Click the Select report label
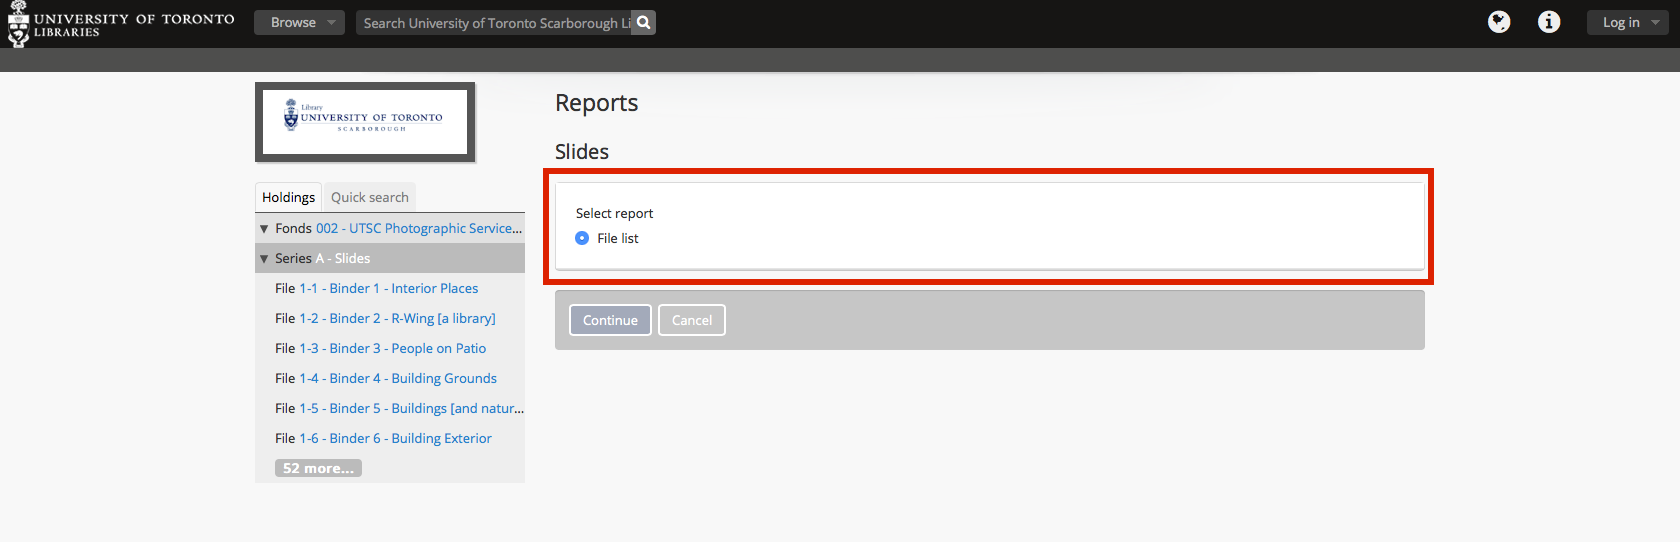The image size is (1680, 542). tap(614, 213)
